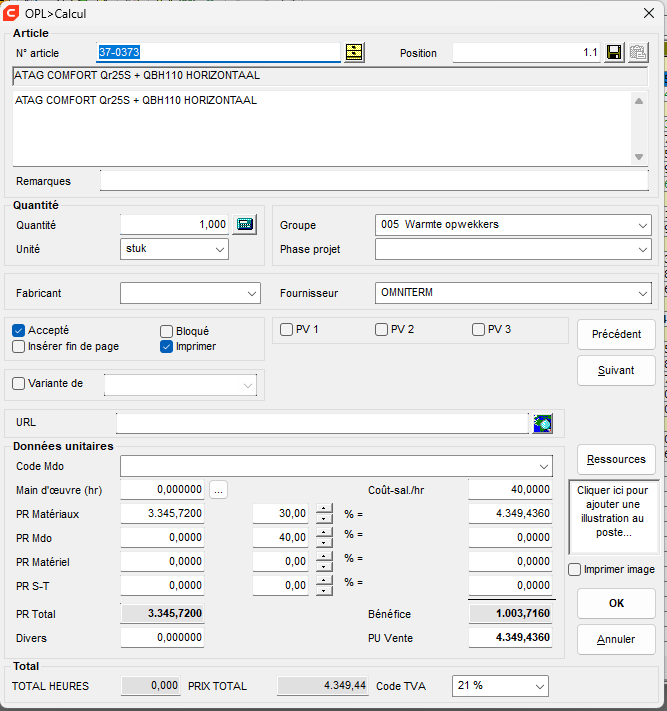Open article lookup icon beside N° article

(354, 53)
